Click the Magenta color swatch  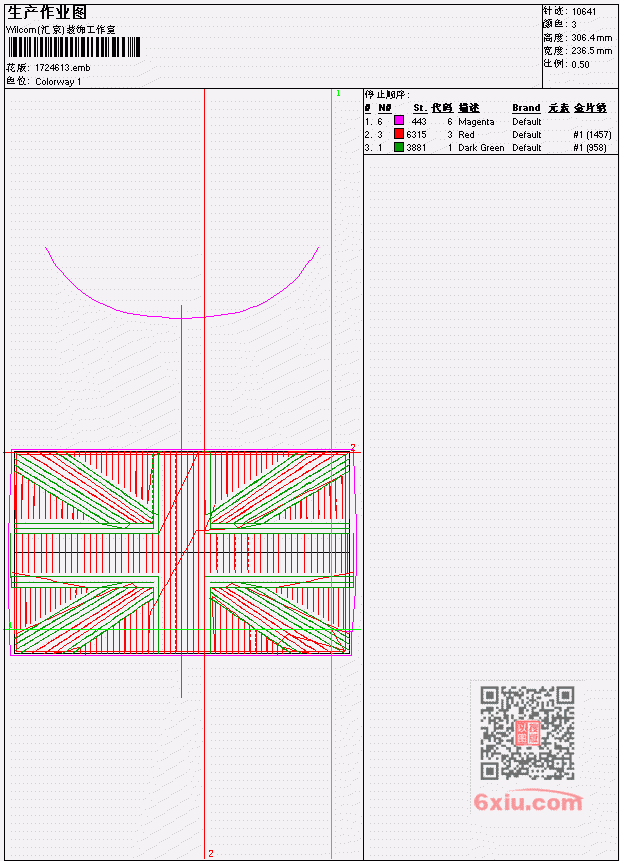[x=399, y=120]
